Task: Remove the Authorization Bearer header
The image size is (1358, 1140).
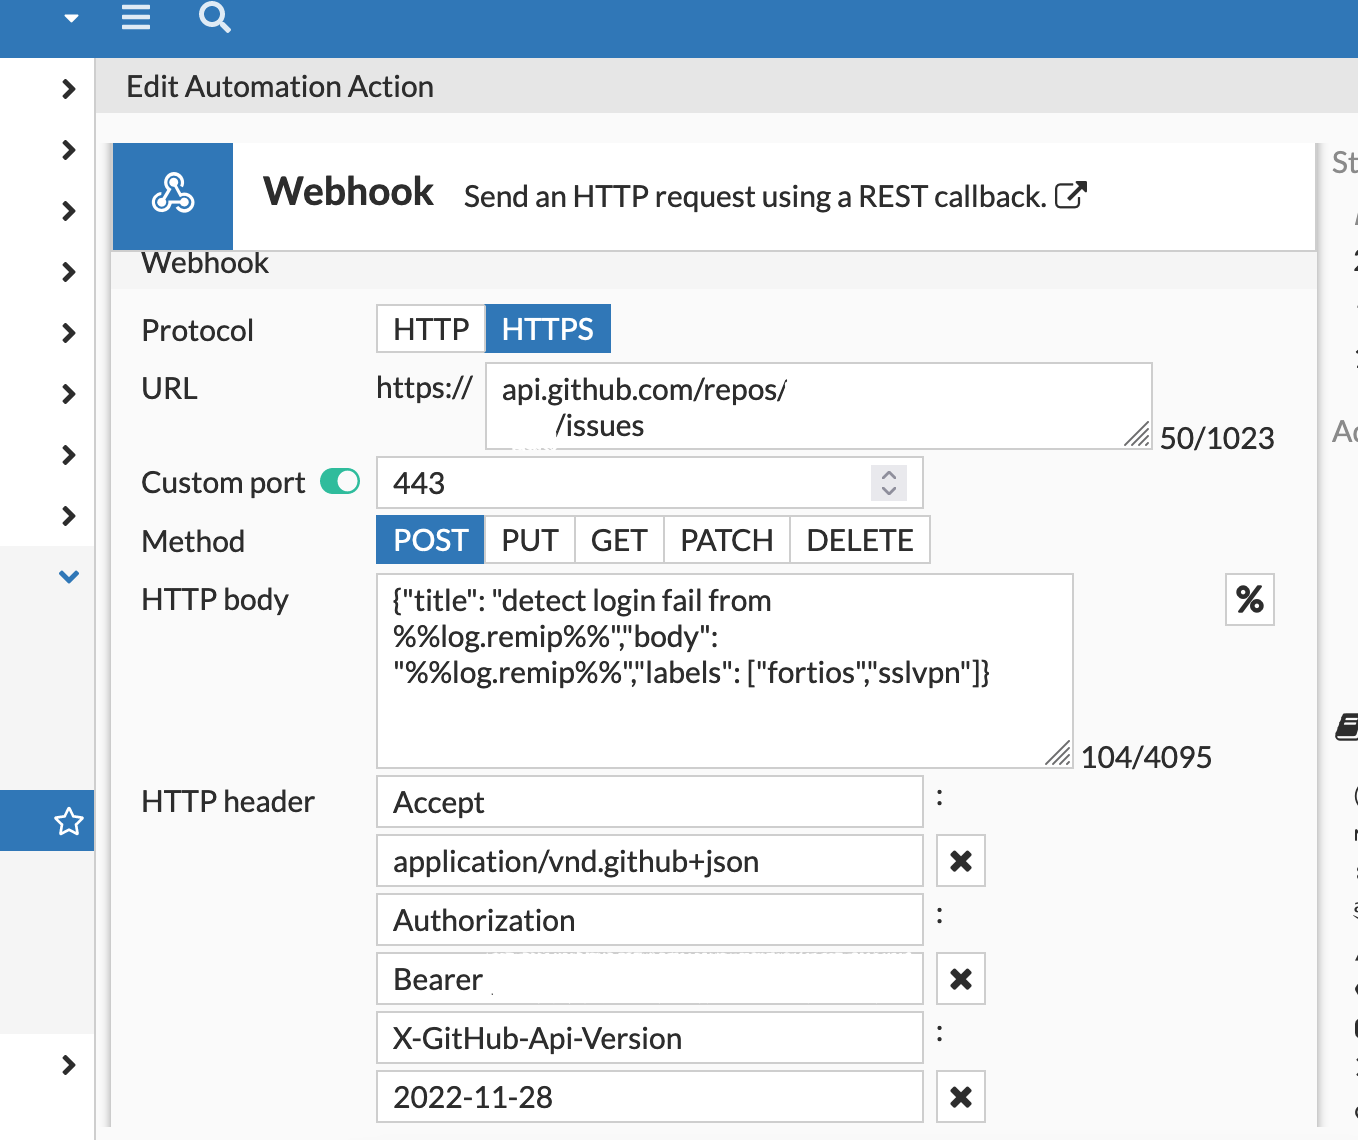Action: point(959,978)
